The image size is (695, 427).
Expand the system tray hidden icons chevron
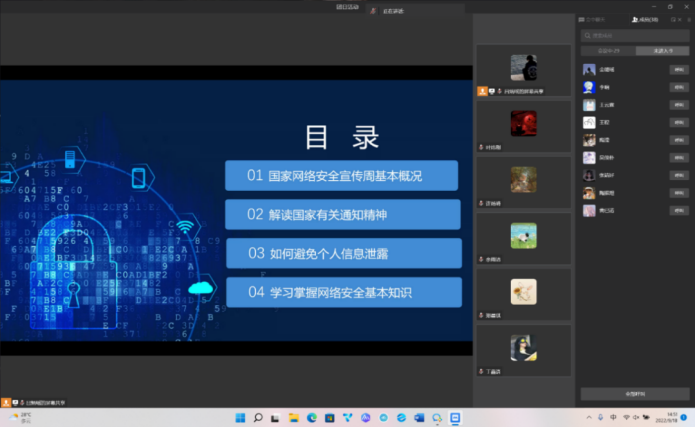point(591,417)
